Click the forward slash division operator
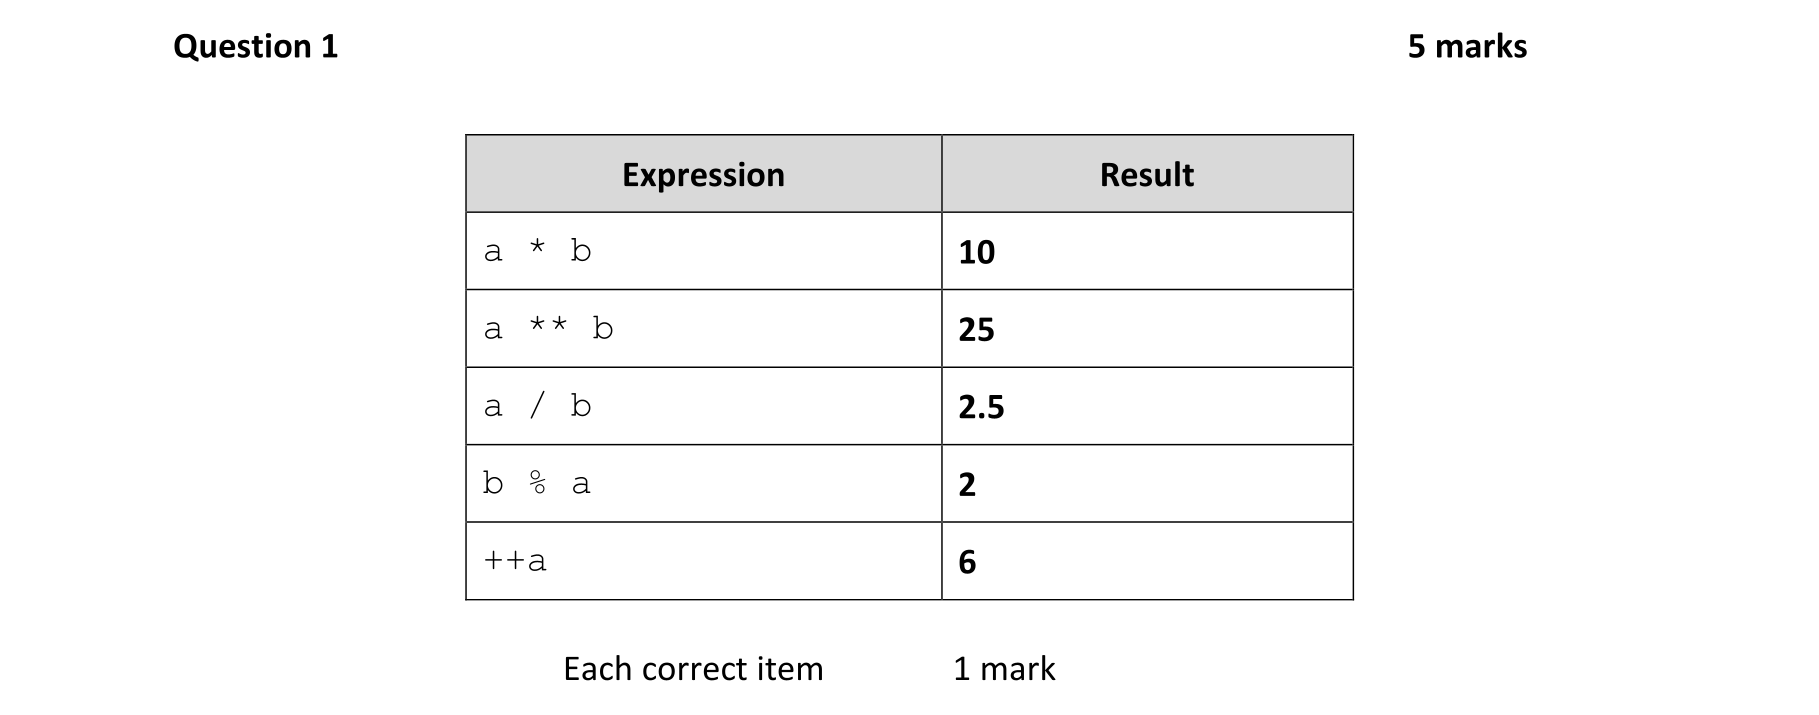The image size is (1819, 715). point(538,405)
